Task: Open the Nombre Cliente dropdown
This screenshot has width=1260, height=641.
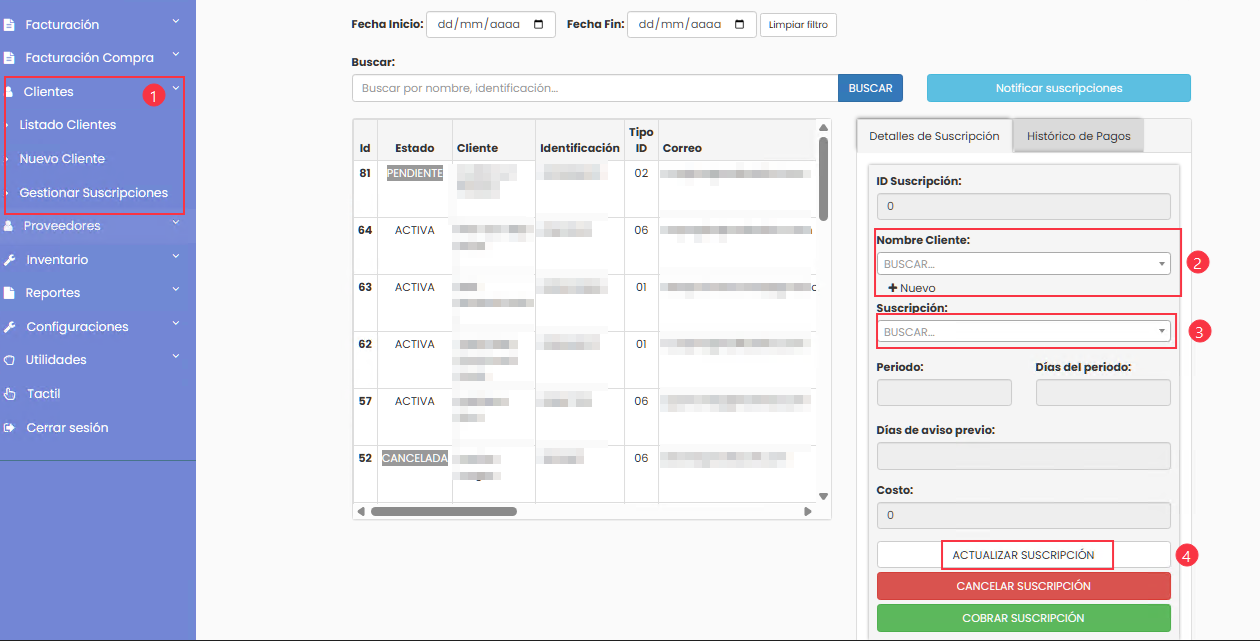Action: (x=1024, y=264)
